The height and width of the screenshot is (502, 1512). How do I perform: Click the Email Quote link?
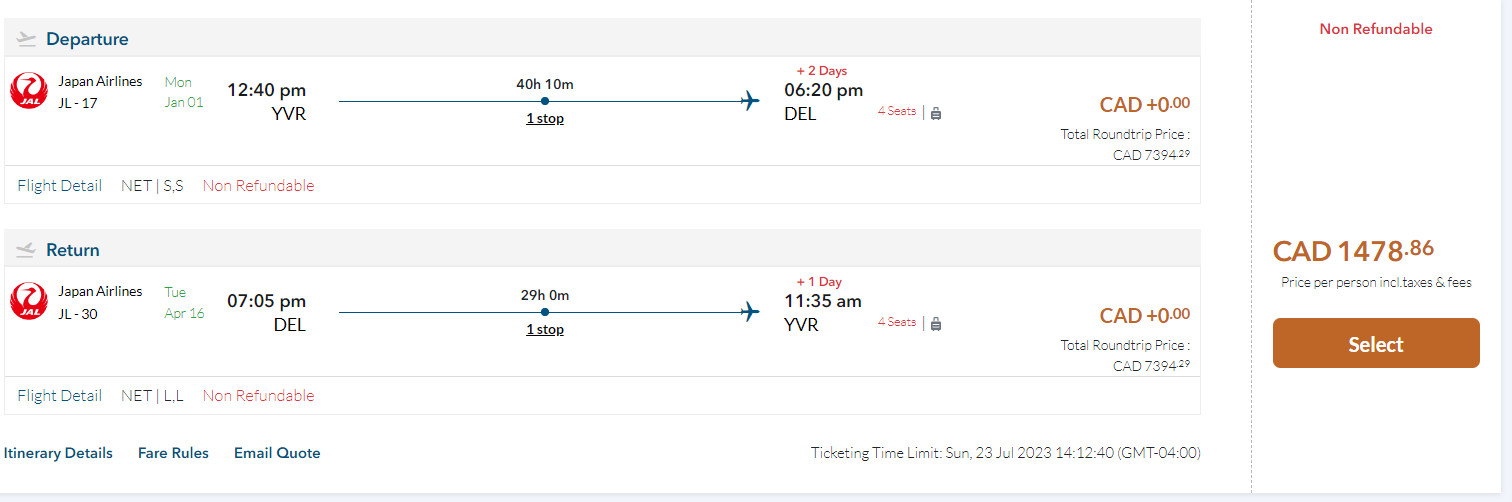[x=277, y=453]
